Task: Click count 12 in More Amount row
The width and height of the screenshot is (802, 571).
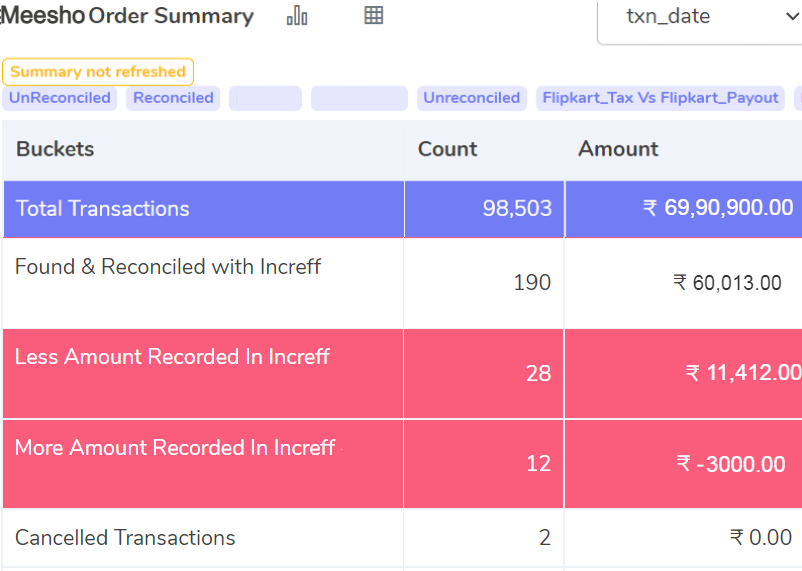Action: 539,464
